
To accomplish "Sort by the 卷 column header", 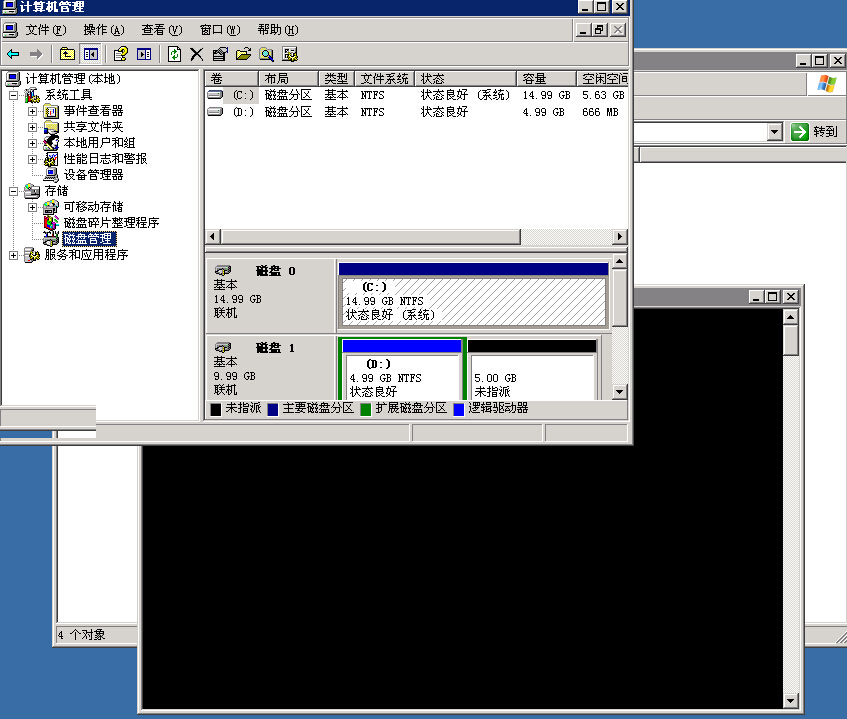I will (231, 79).
